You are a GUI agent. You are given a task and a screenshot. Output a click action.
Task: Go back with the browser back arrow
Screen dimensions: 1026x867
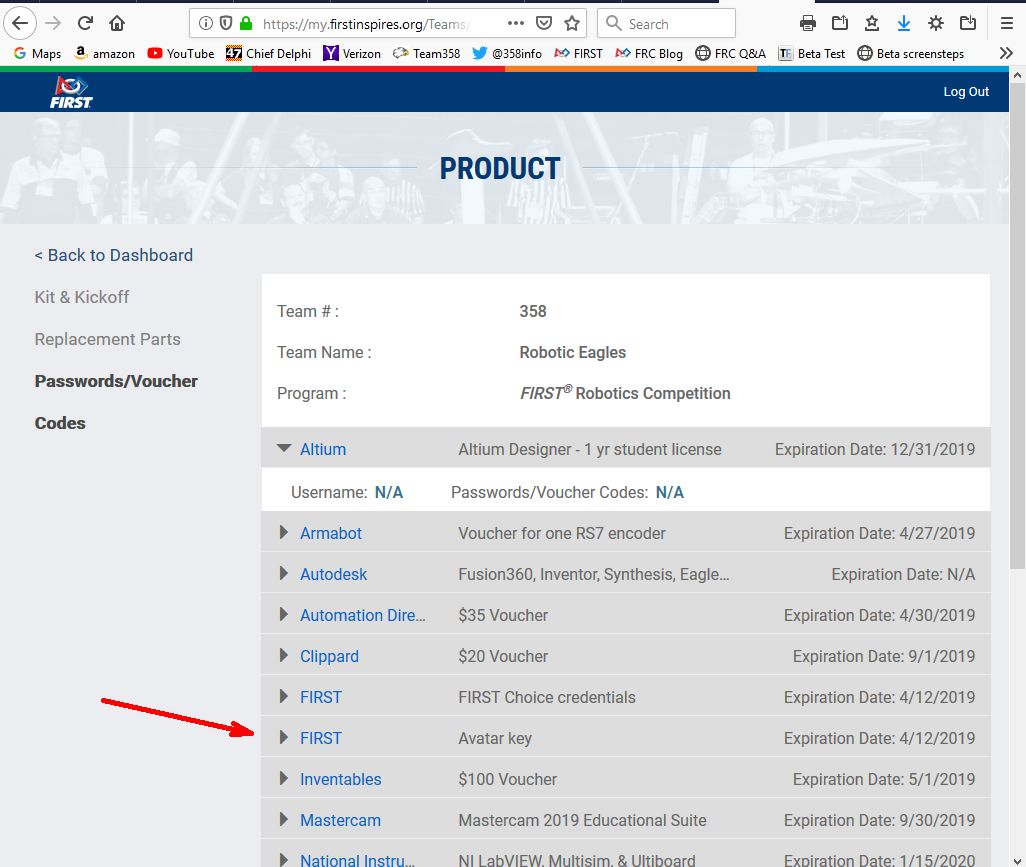point(20,24)
